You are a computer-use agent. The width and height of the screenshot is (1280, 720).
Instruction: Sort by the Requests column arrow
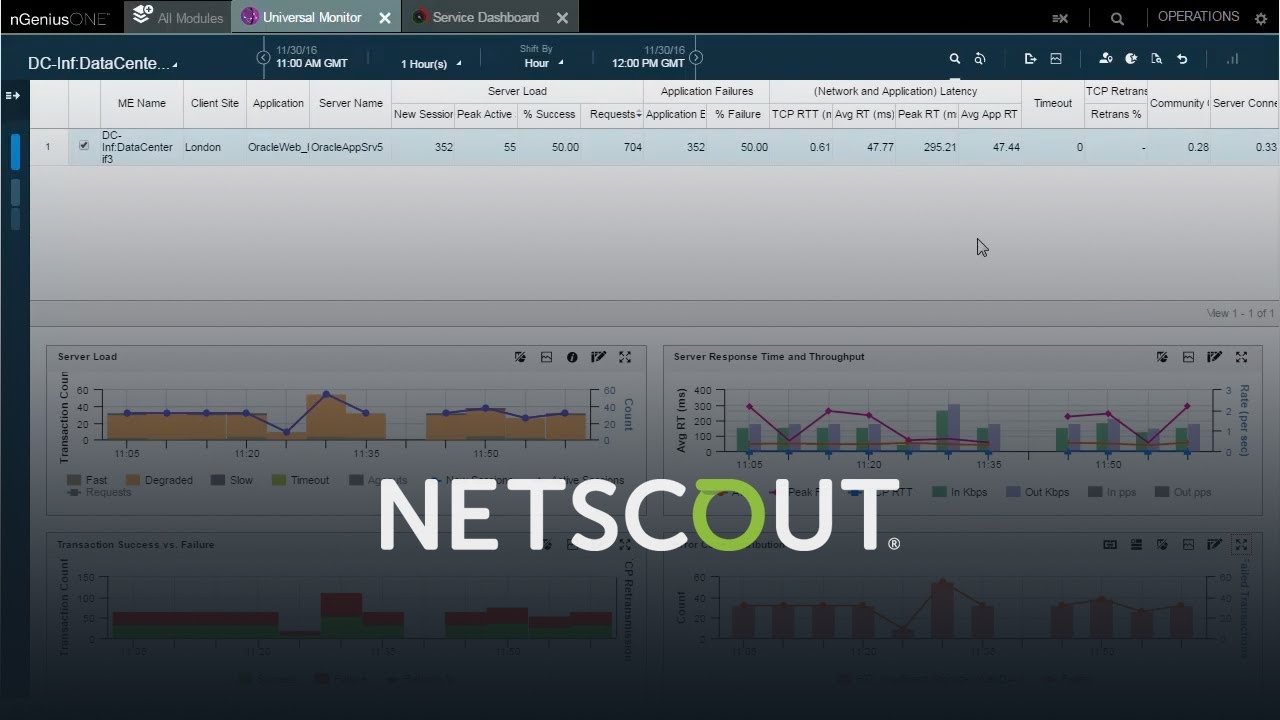coord(639,115)
